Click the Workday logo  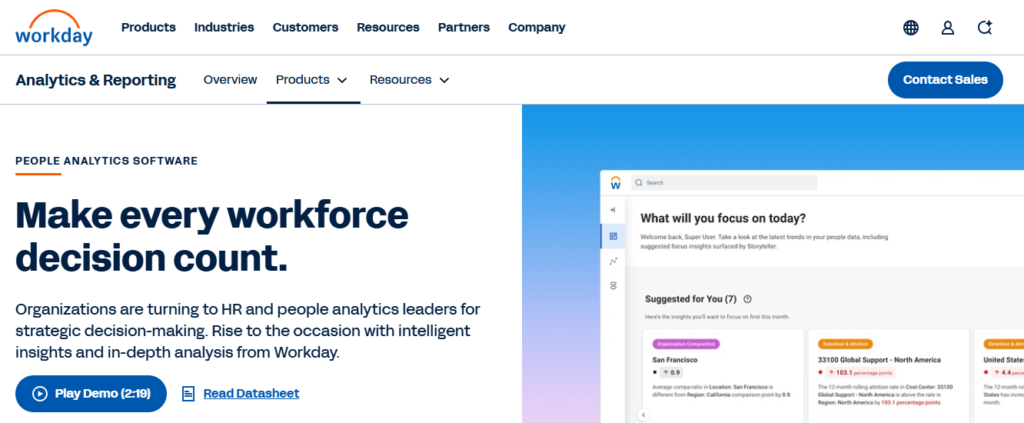(54, 27)
